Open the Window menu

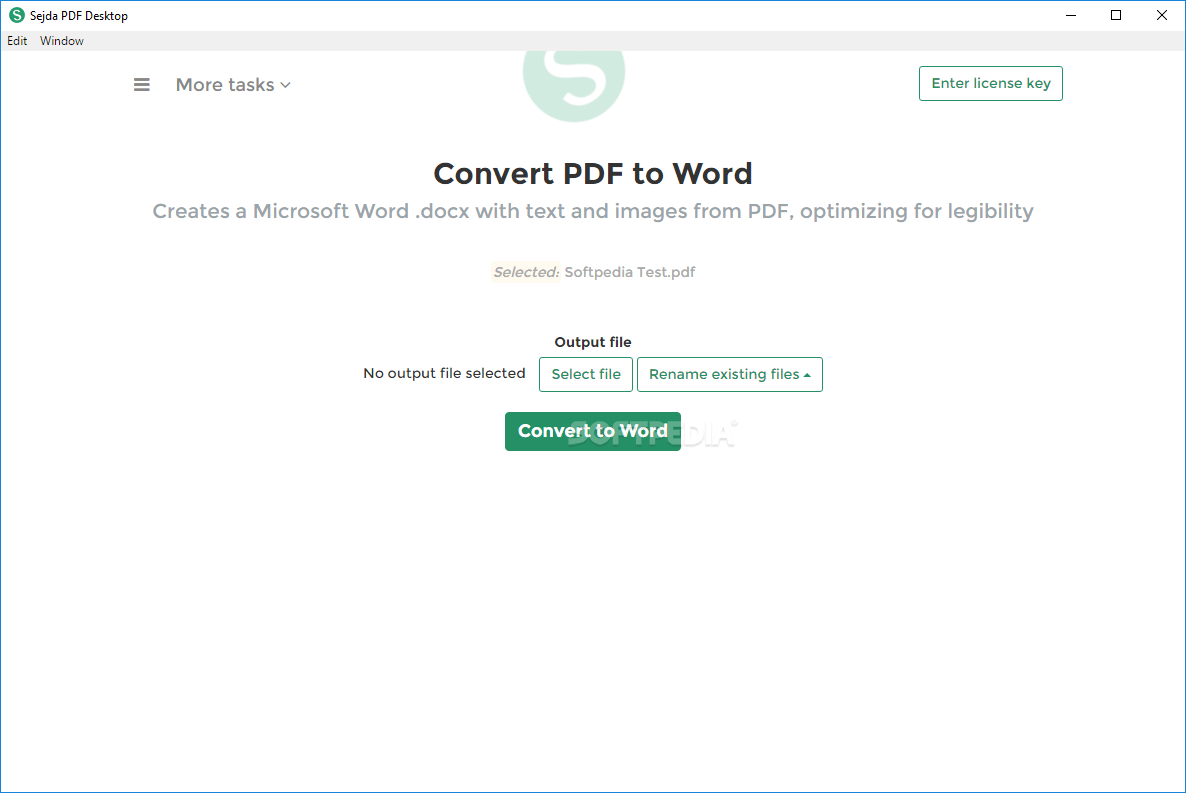(62, 41)
